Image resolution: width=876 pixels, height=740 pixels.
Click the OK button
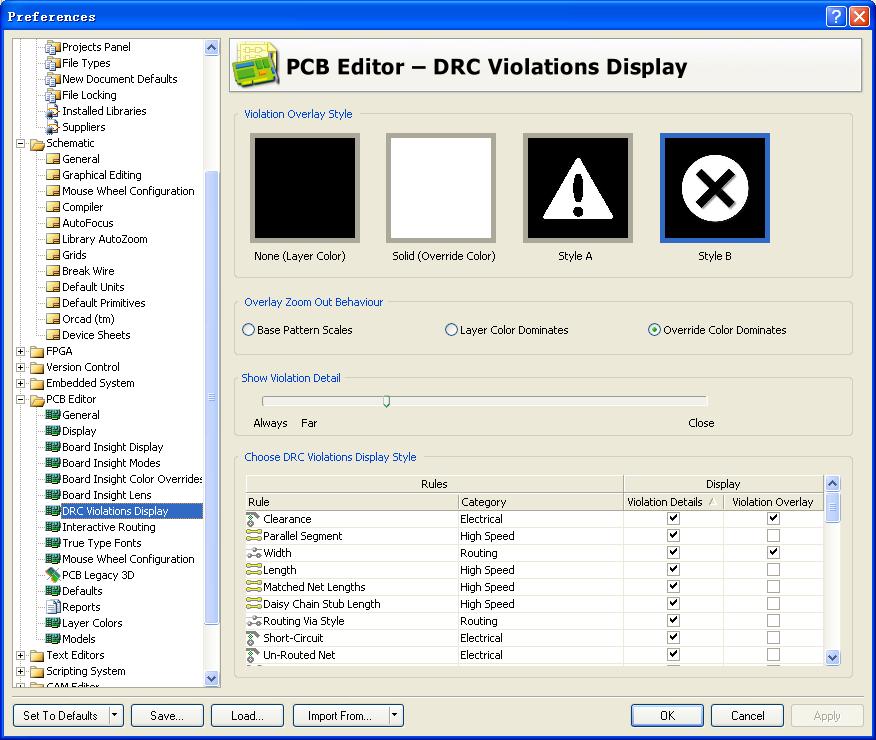click(x=667, y=715)
